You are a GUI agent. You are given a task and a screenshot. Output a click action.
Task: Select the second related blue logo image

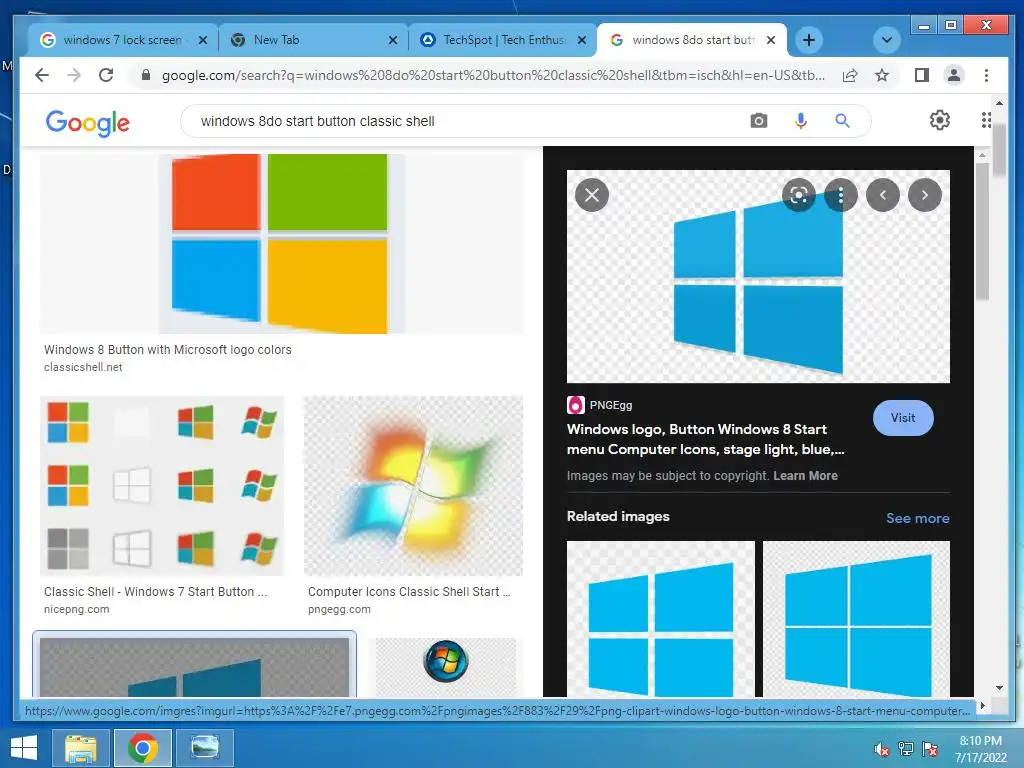(856, 618)
